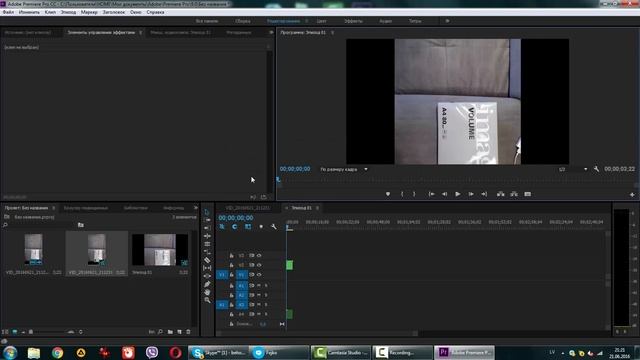Click New Bin folder icon in Project panel
The width and height of the screenshot is (640, 360).
pyautogui.click(x=170, y=332)
